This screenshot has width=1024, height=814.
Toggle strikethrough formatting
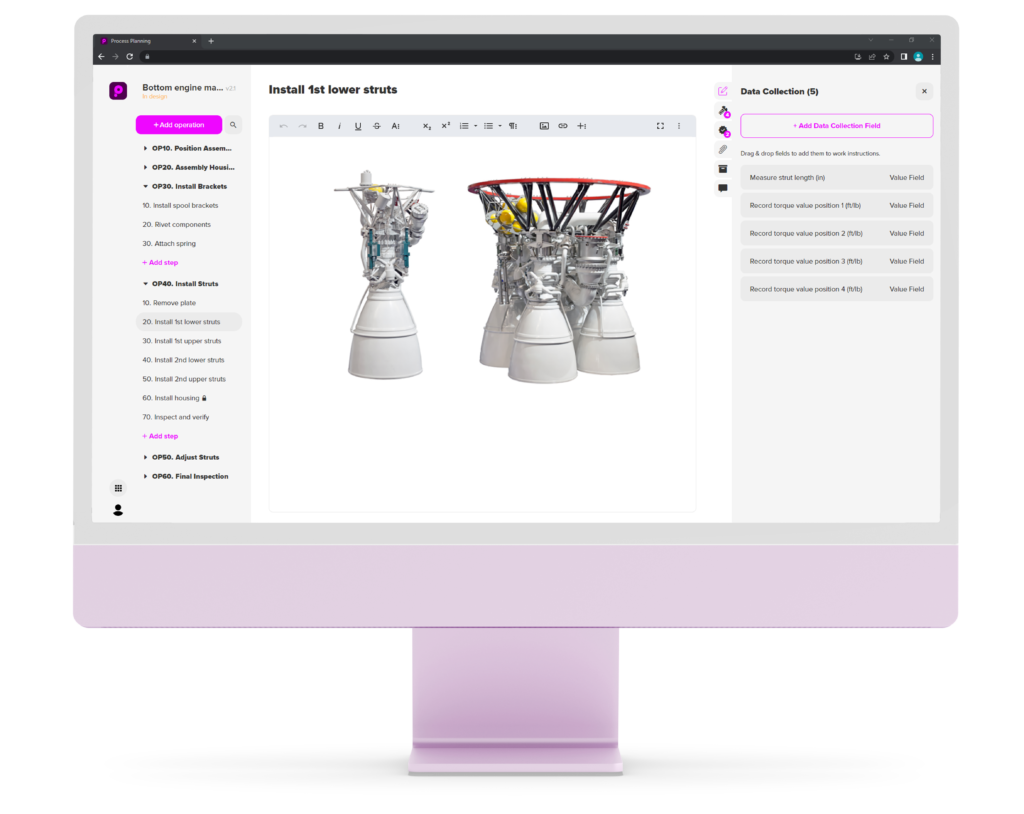(x=377, y=126)
